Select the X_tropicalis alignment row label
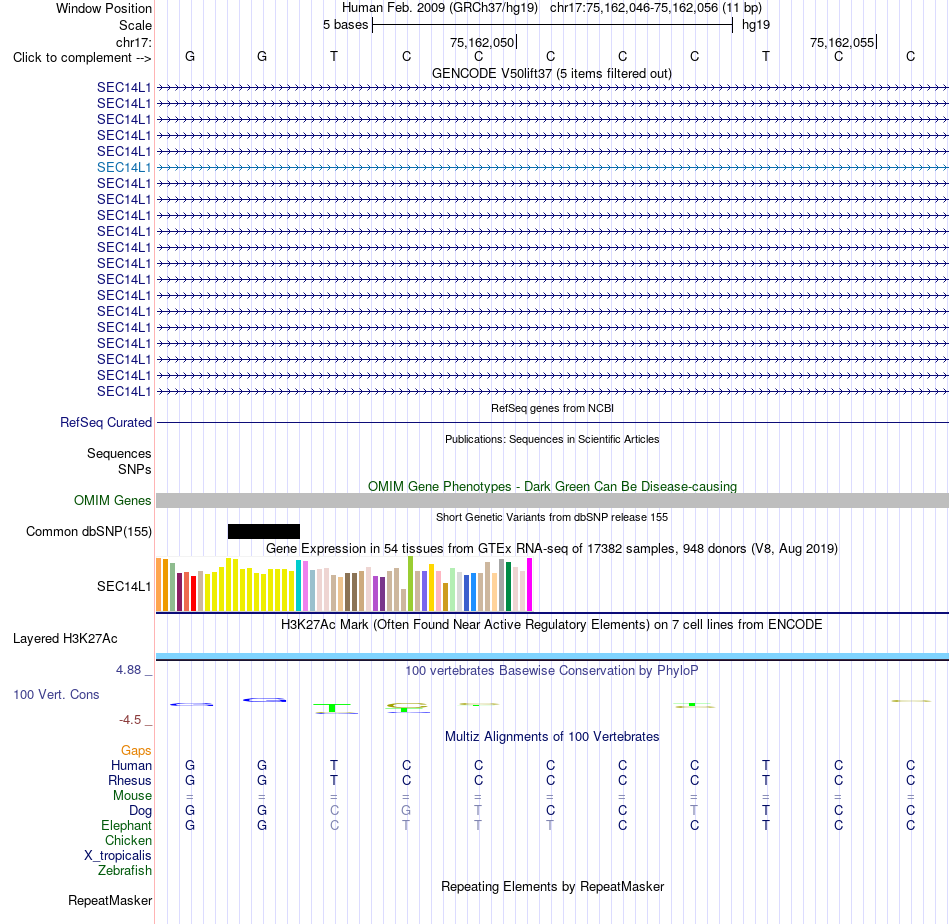 [x=118, y=856]
